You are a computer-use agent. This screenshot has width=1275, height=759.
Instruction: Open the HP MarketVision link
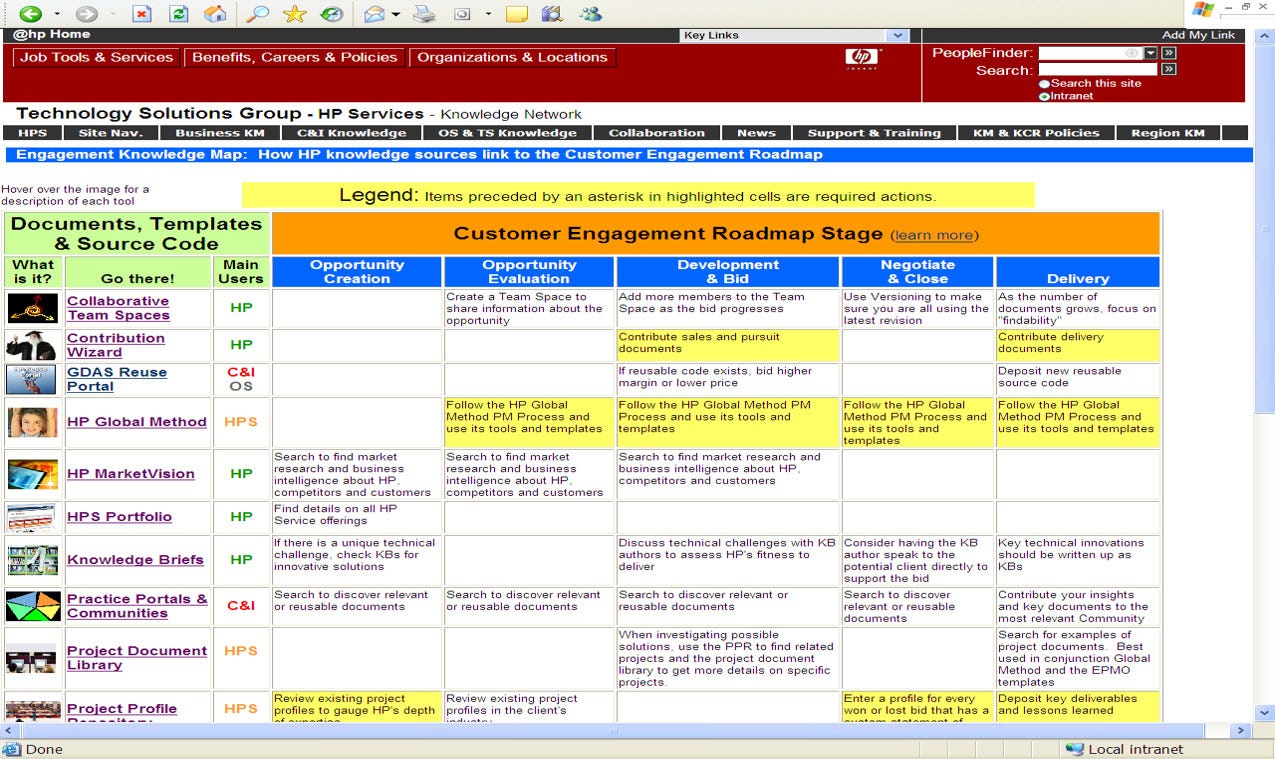tap(131, 474)
